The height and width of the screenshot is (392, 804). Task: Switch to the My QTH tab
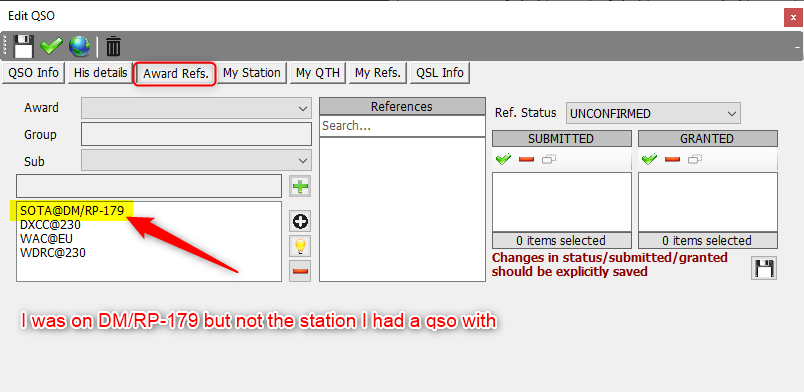318,73
